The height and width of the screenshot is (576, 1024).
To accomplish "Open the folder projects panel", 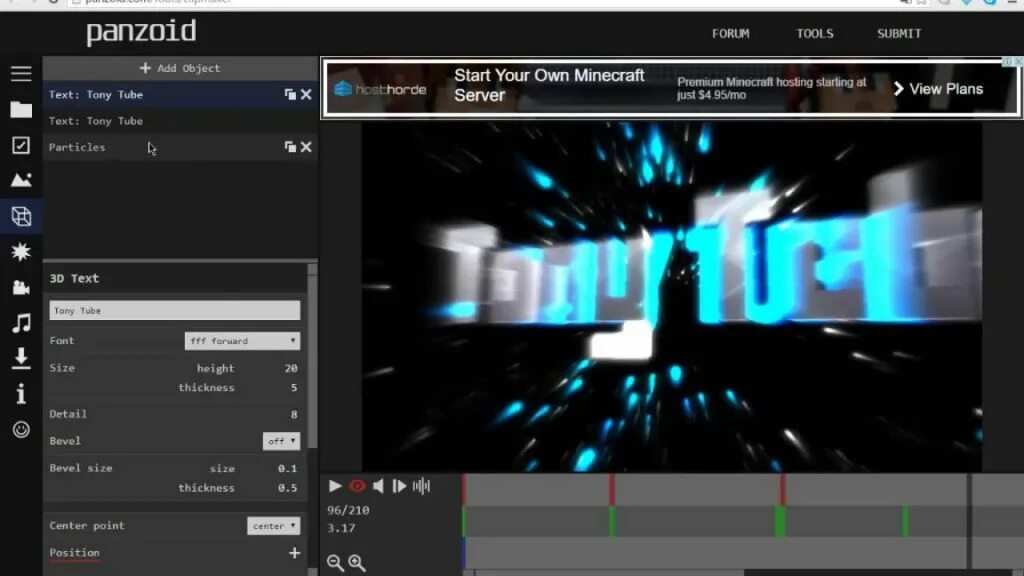I will (x=21, y=110).
